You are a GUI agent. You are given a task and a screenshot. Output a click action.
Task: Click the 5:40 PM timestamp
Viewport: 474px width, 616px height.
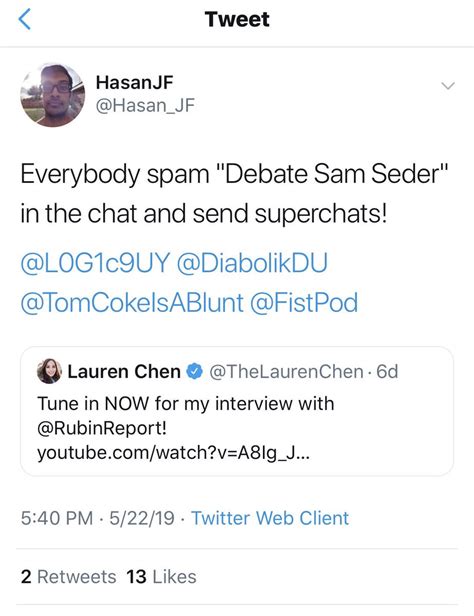[x=57, y=518]
